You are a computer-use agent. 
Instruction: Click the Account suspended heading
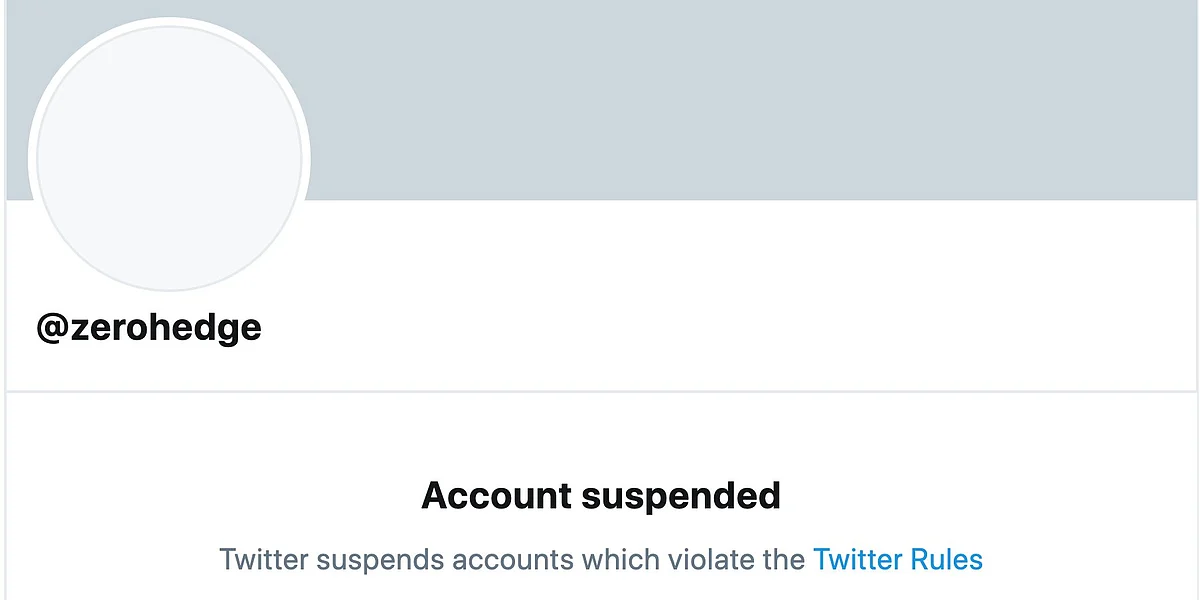[x=601, y=496]
